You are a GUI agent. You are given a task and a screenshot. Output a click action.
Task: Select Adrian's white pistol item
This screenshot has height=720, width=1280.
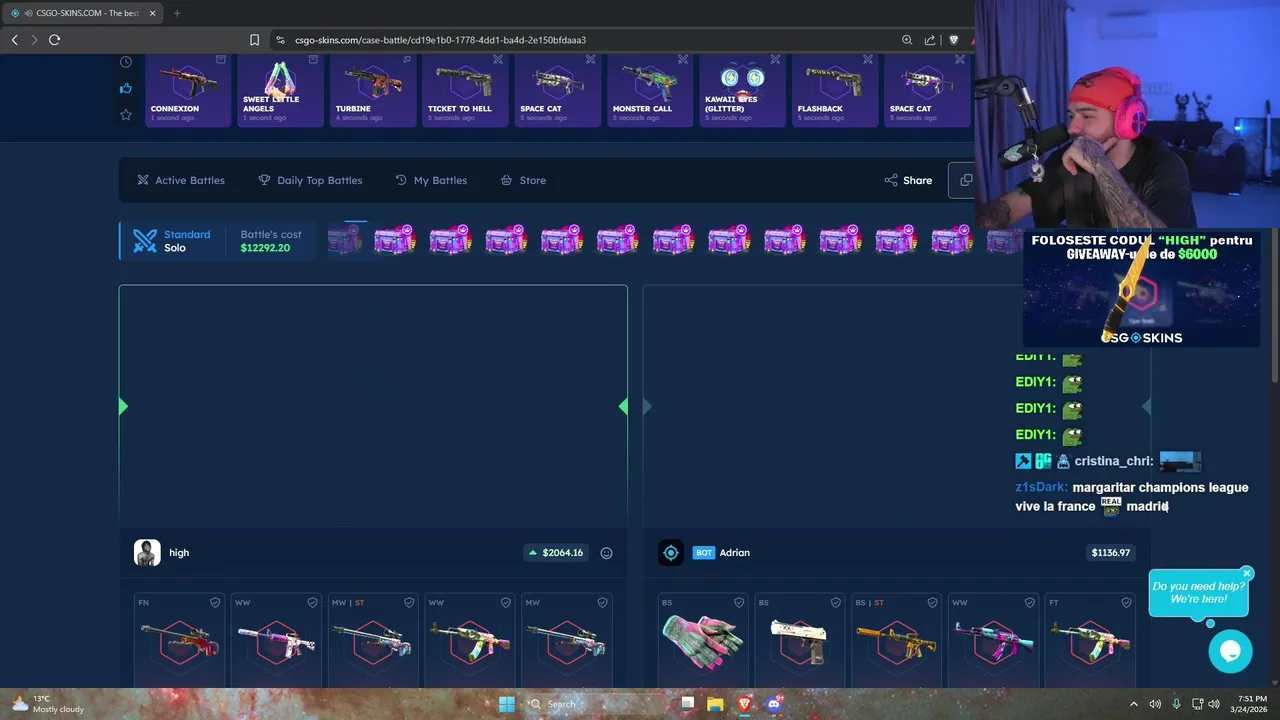point(799,640)
